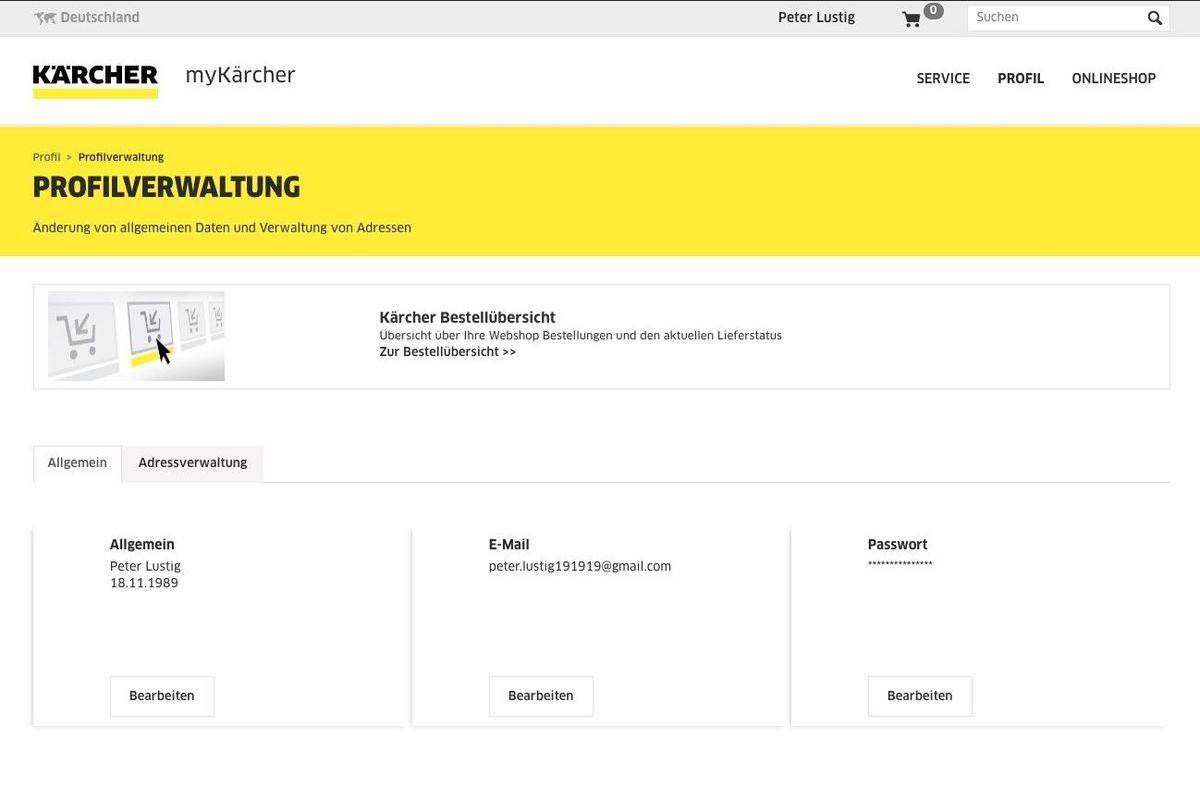Image resolution: width=1200 pixels, height=812 pixels.
Task: Click the E-Mail card heading
Action: [x=509, y=545]
